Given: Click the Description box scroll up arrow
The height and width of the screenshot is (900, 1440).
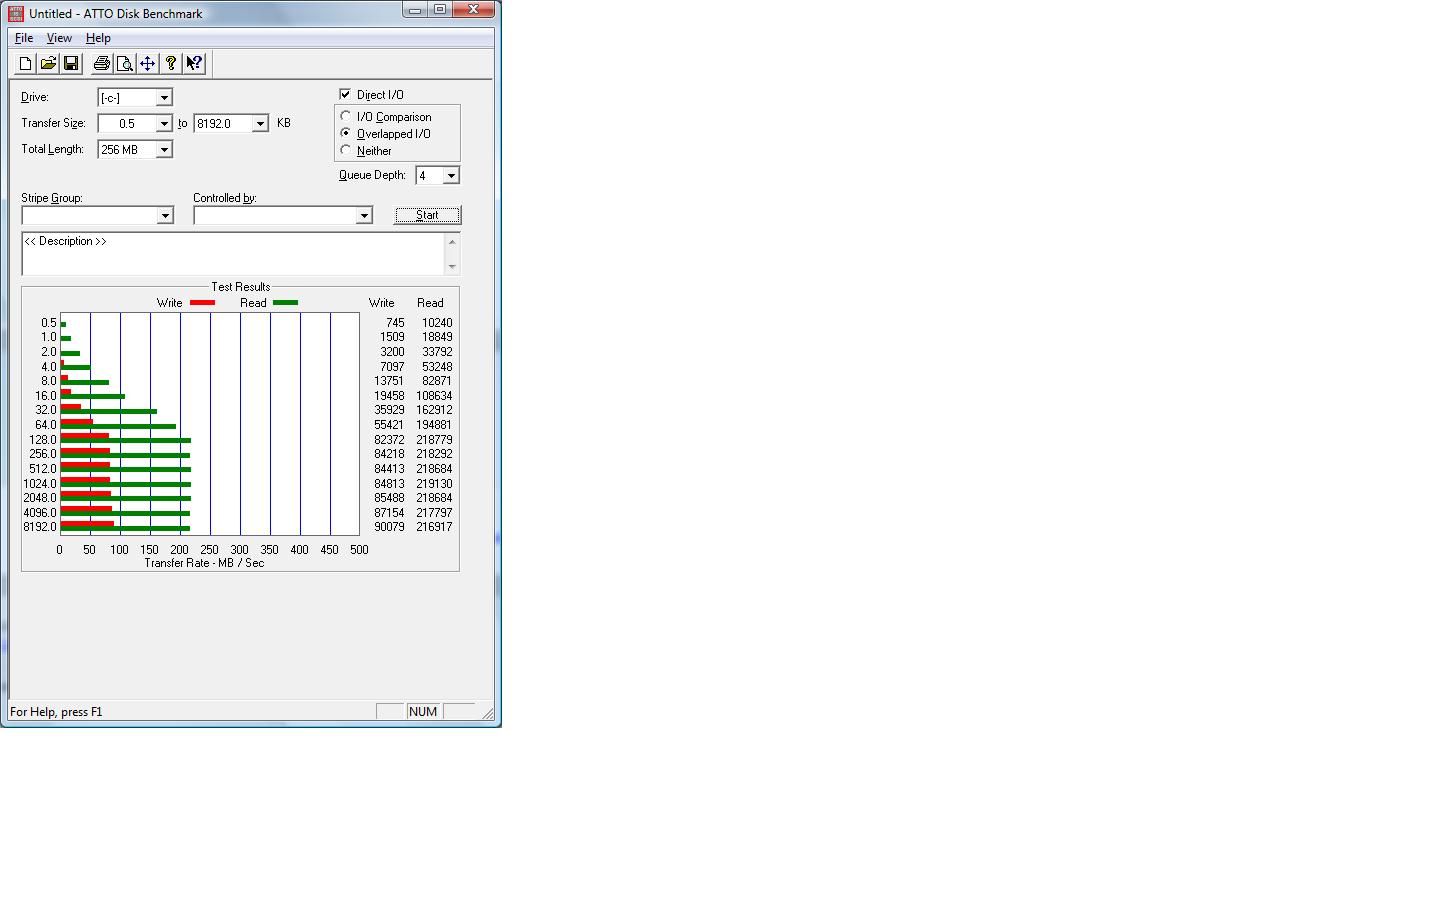Looking at the screenshot, I should pyautogui.click(x=452, y=241).
